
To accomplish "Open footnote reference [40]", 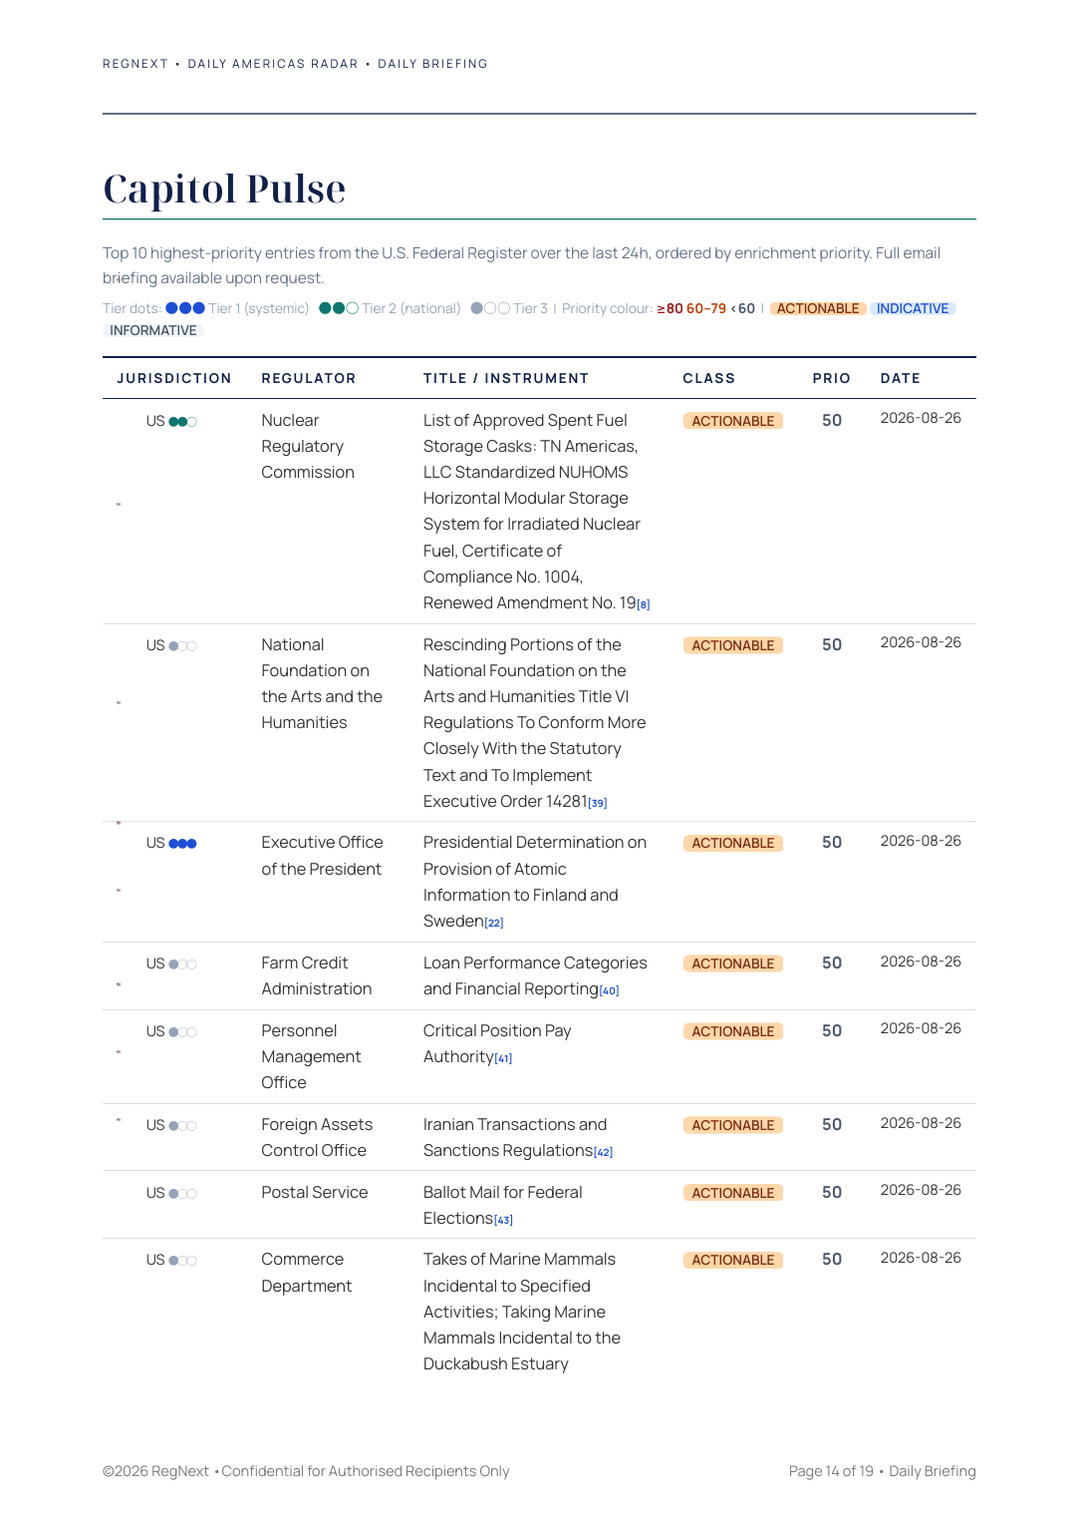I will [609, 991].
